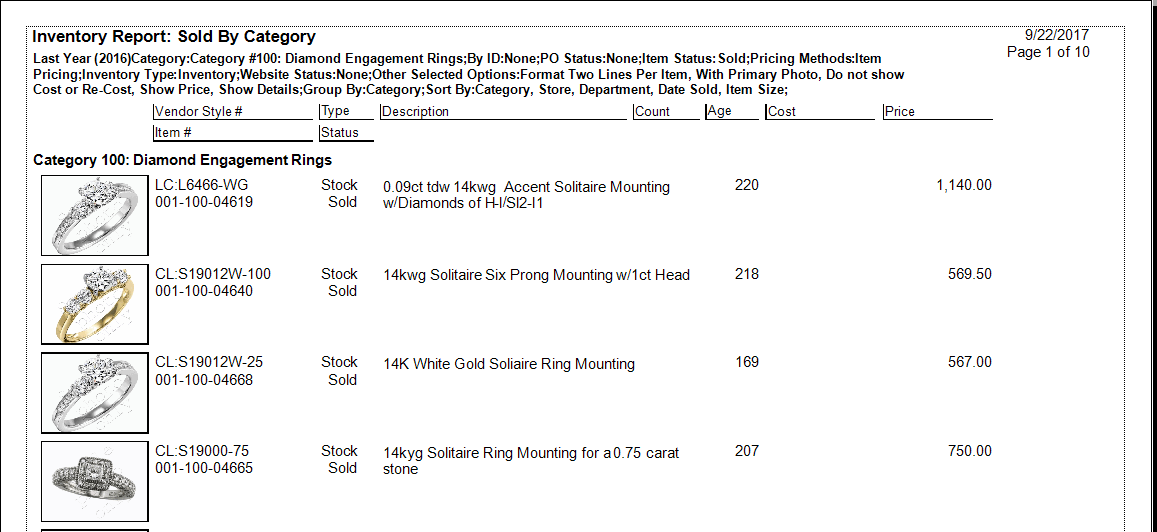Select the Age column header
1157x532 pixels.
720,112
